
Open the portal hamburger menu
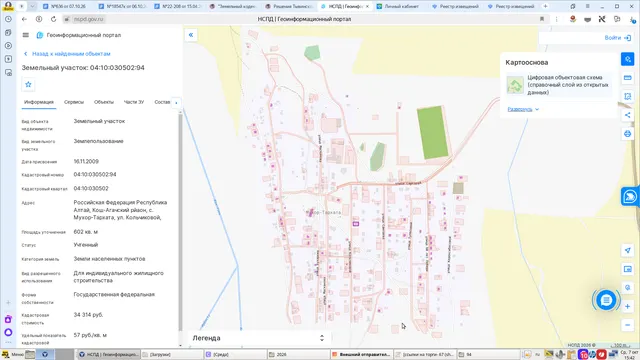click(26, 35)
